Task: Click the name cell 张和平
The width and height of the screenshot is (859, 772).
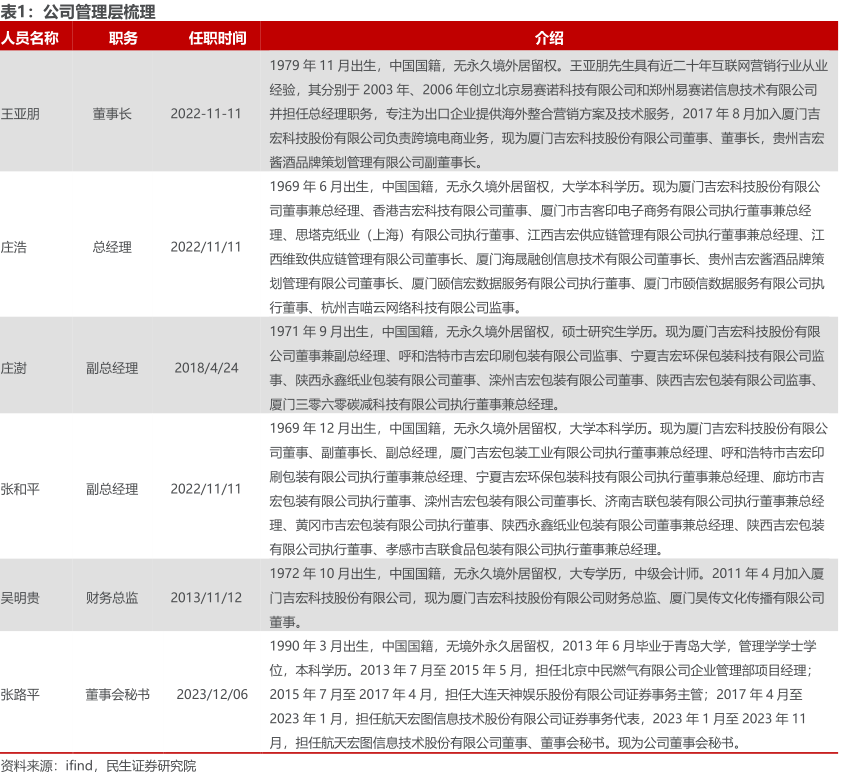Action: (x=21, y=489)
